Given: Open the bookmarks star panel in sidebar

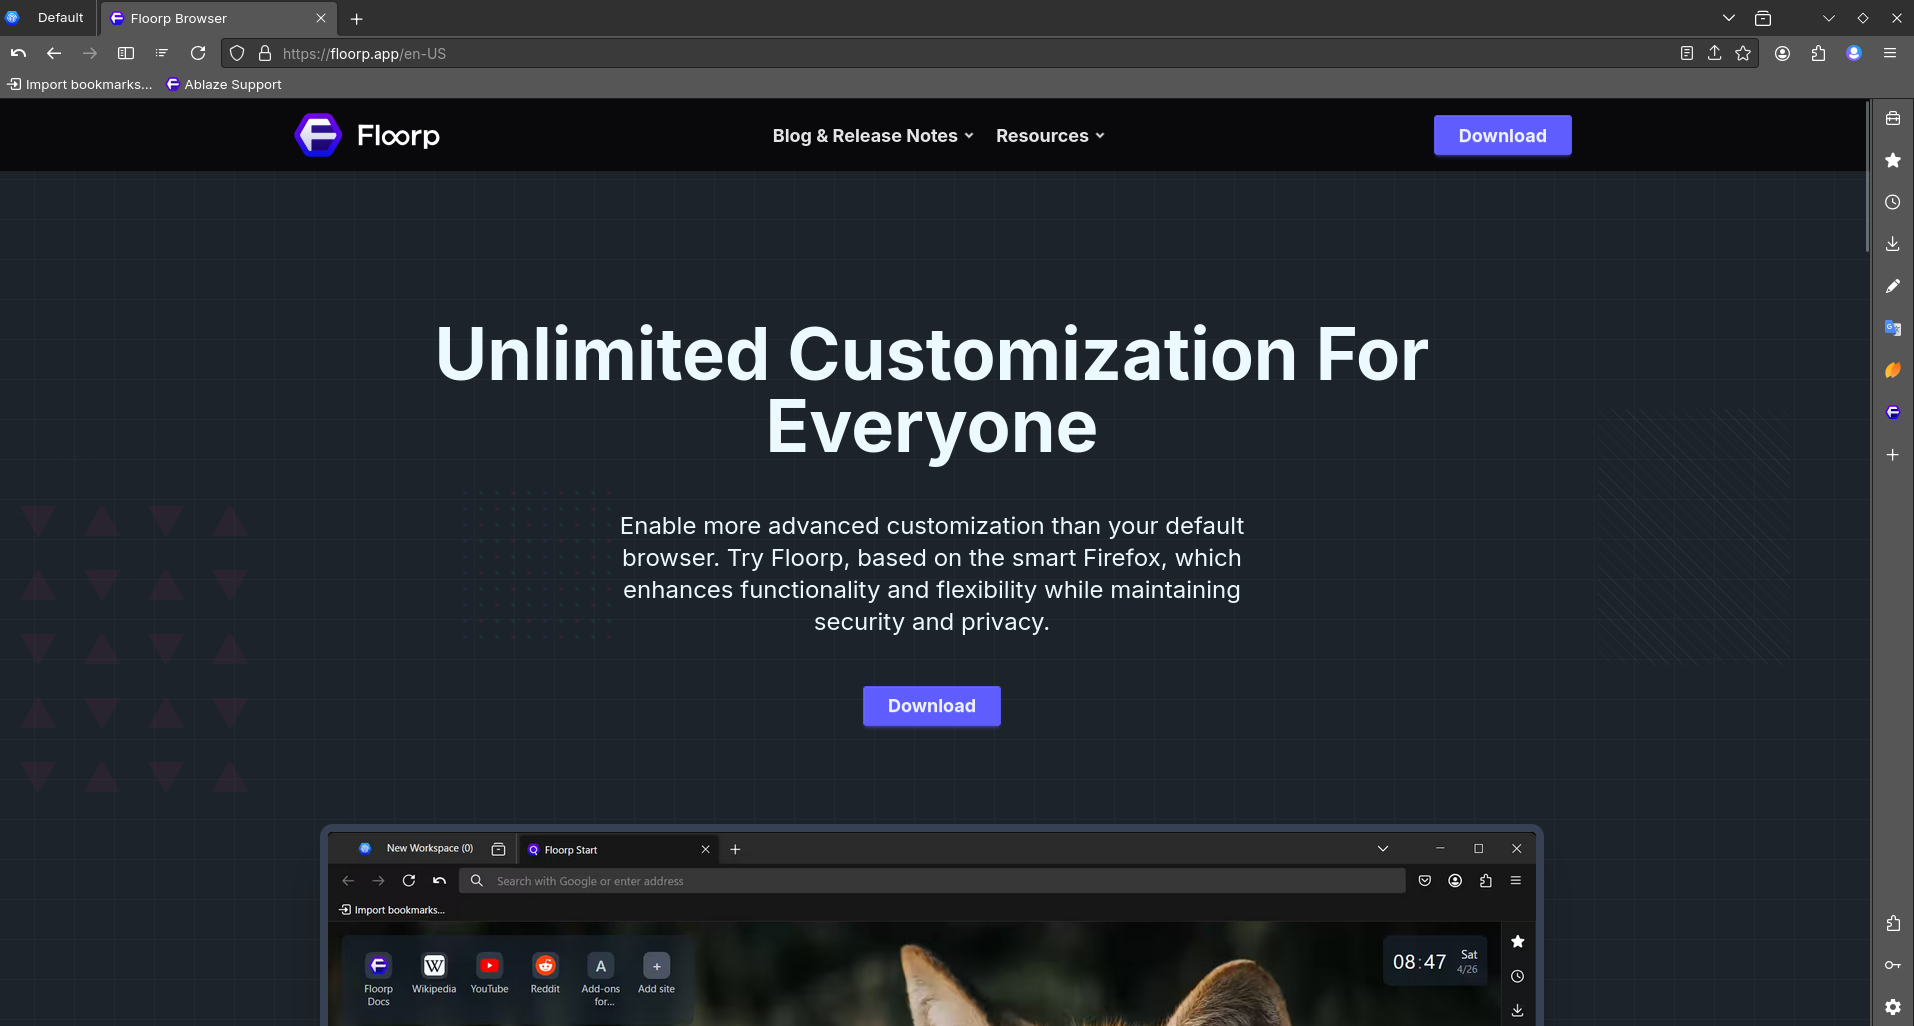Looking at the screenshot, I should click(1893, 160).
